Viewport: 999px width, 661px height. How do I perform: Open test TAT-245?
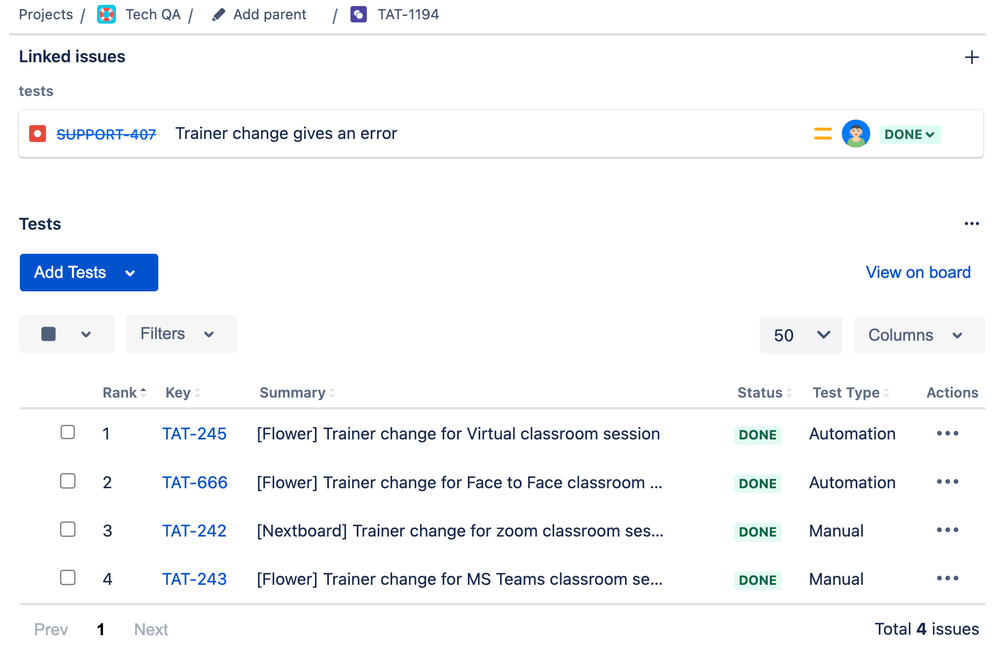(194, 433)
